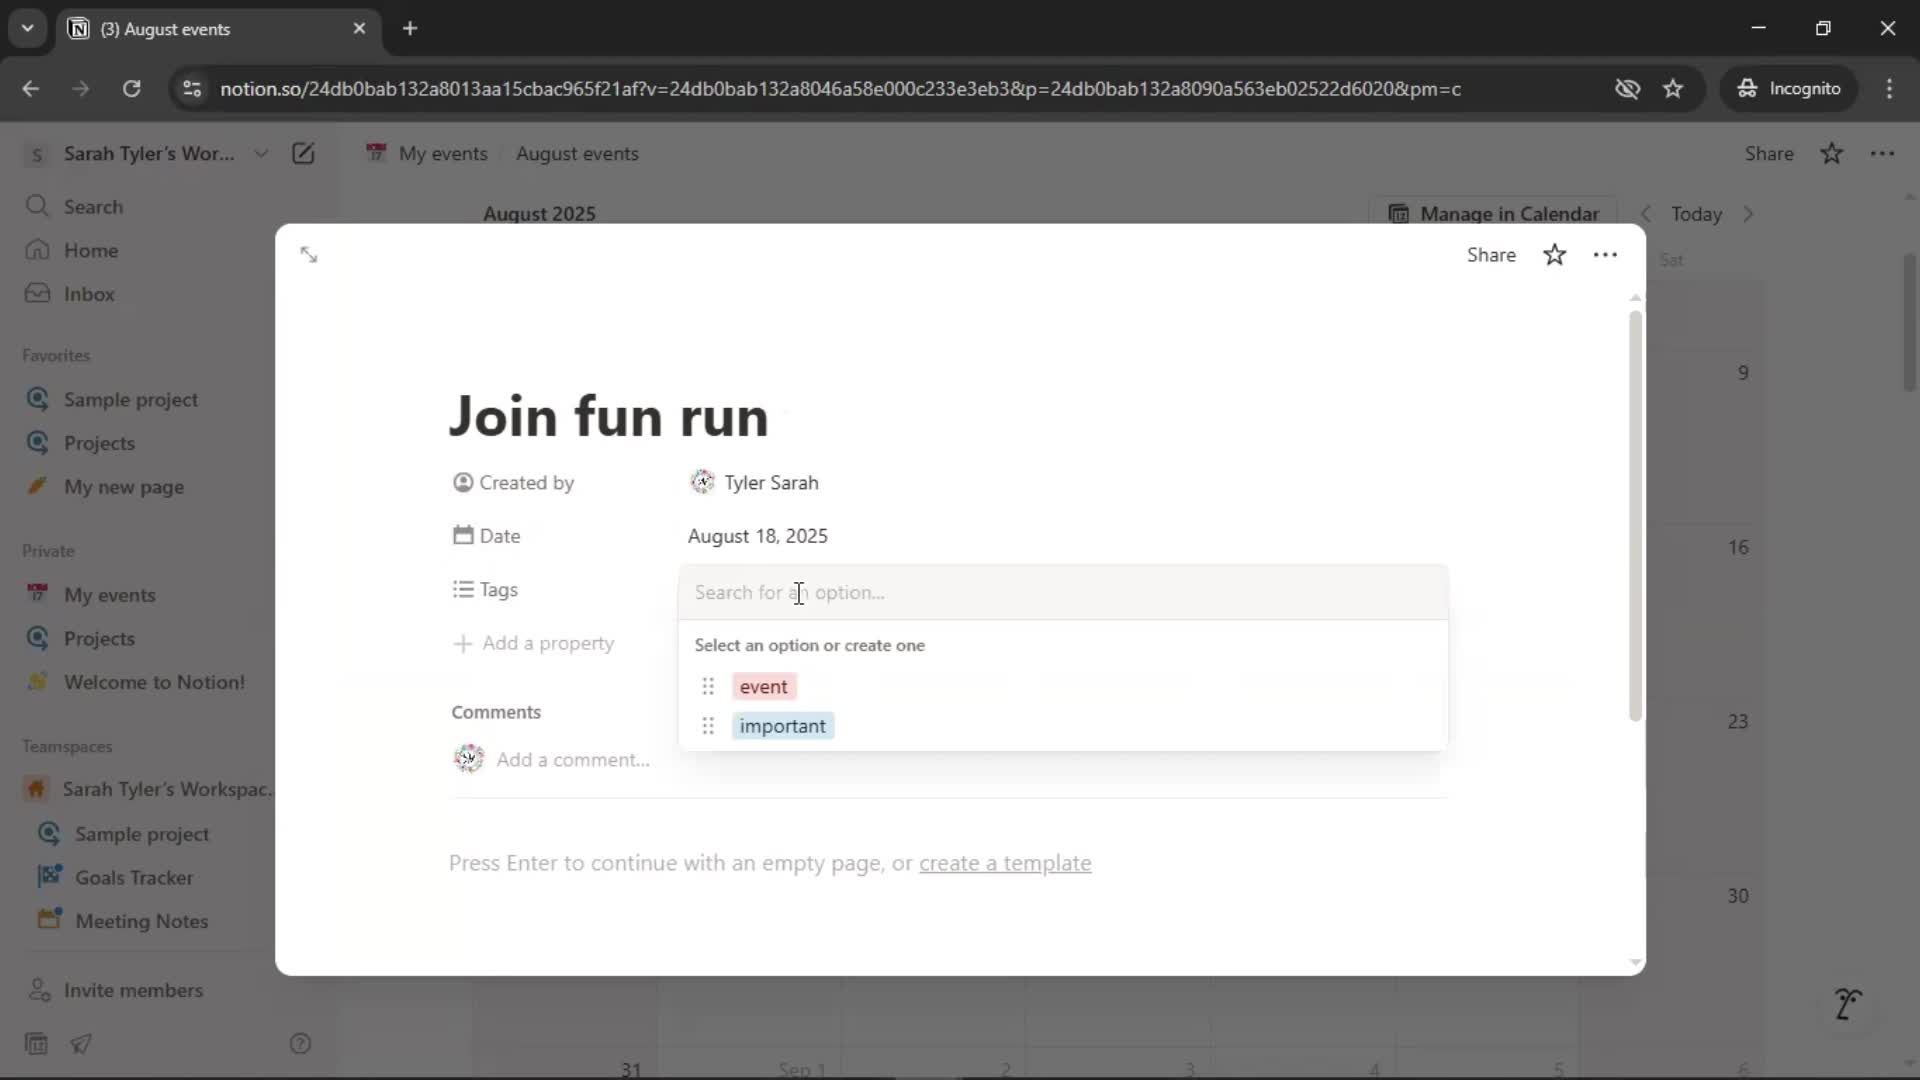Click the Add a comment field
This screenshot has width=1920, height=1080.
coord(573,760)
